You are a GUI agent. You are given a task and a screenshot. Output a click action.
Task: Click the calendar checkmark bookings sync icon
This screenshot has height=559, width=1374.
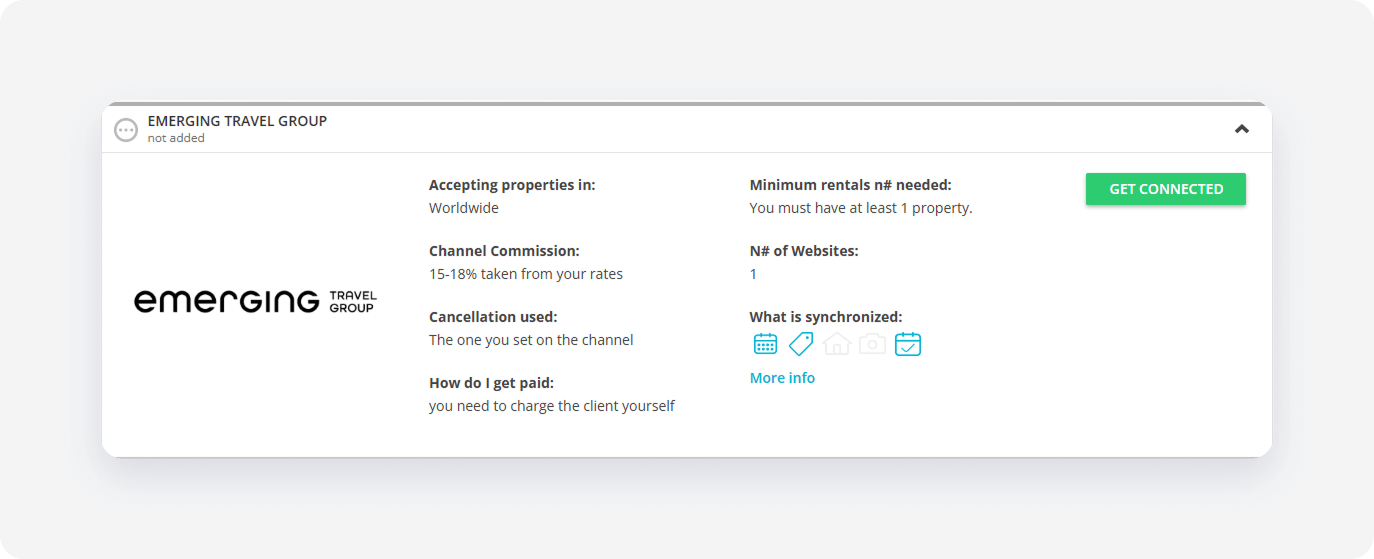908,344
